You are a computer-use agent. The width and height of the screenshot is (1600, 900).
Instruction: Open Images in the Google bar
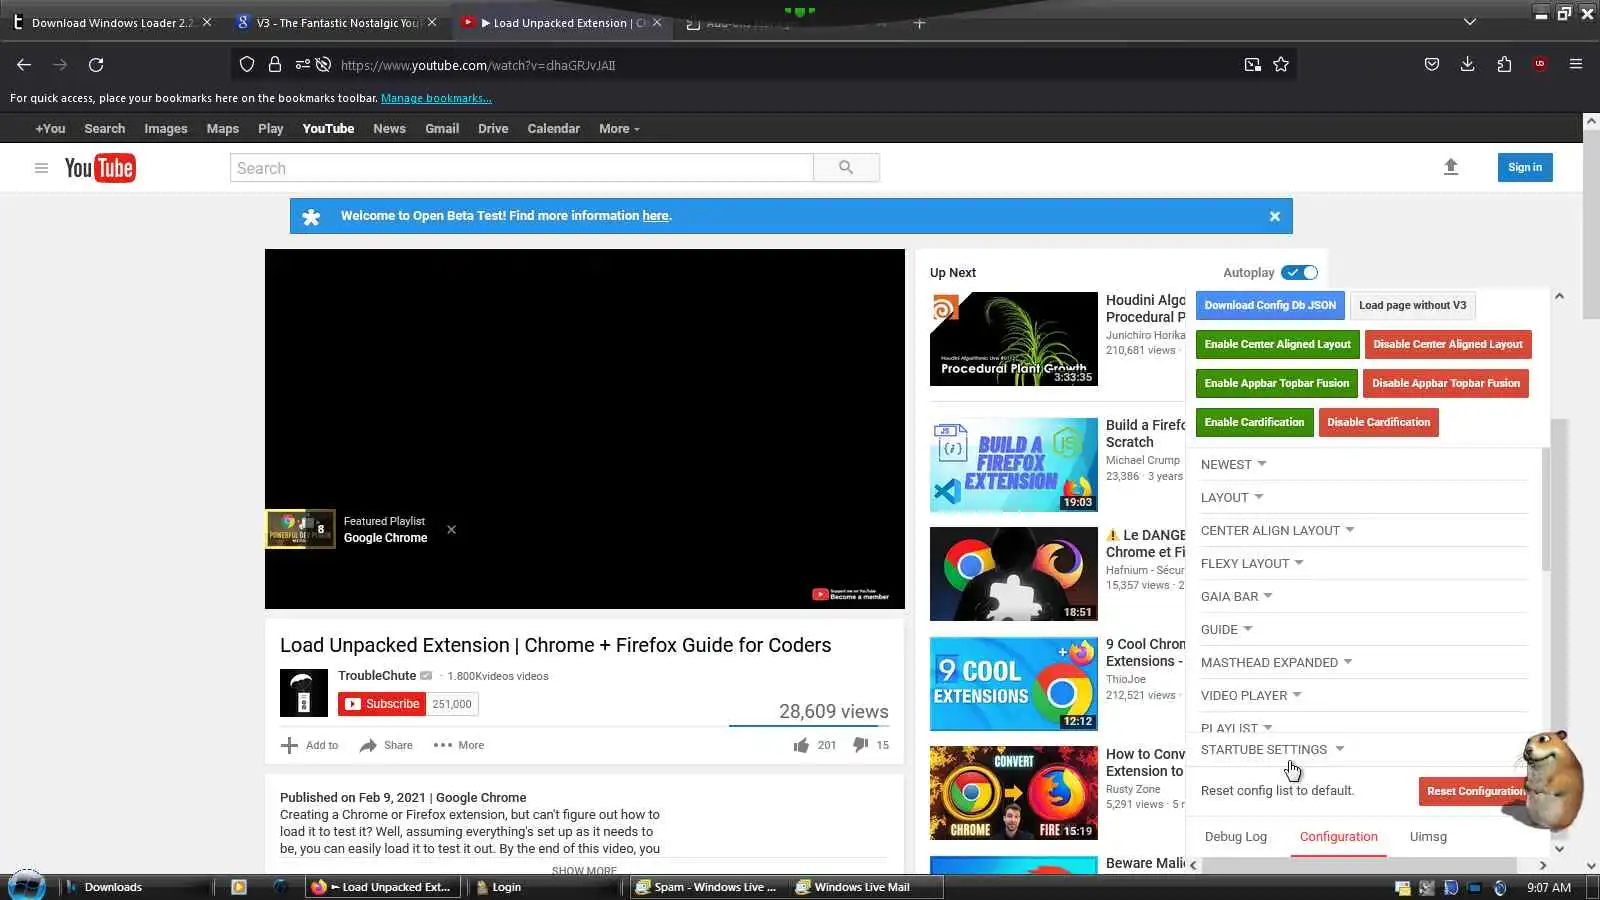pyautogui.click(x=166, y=129)
